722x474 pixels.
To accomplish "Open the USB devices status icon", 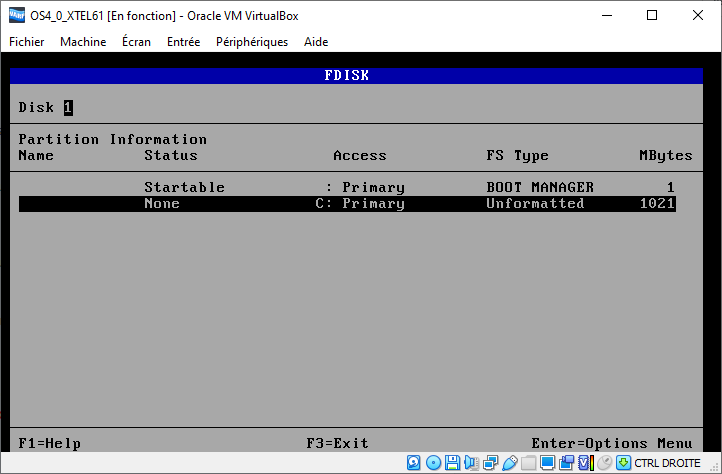I will point(510,463).
